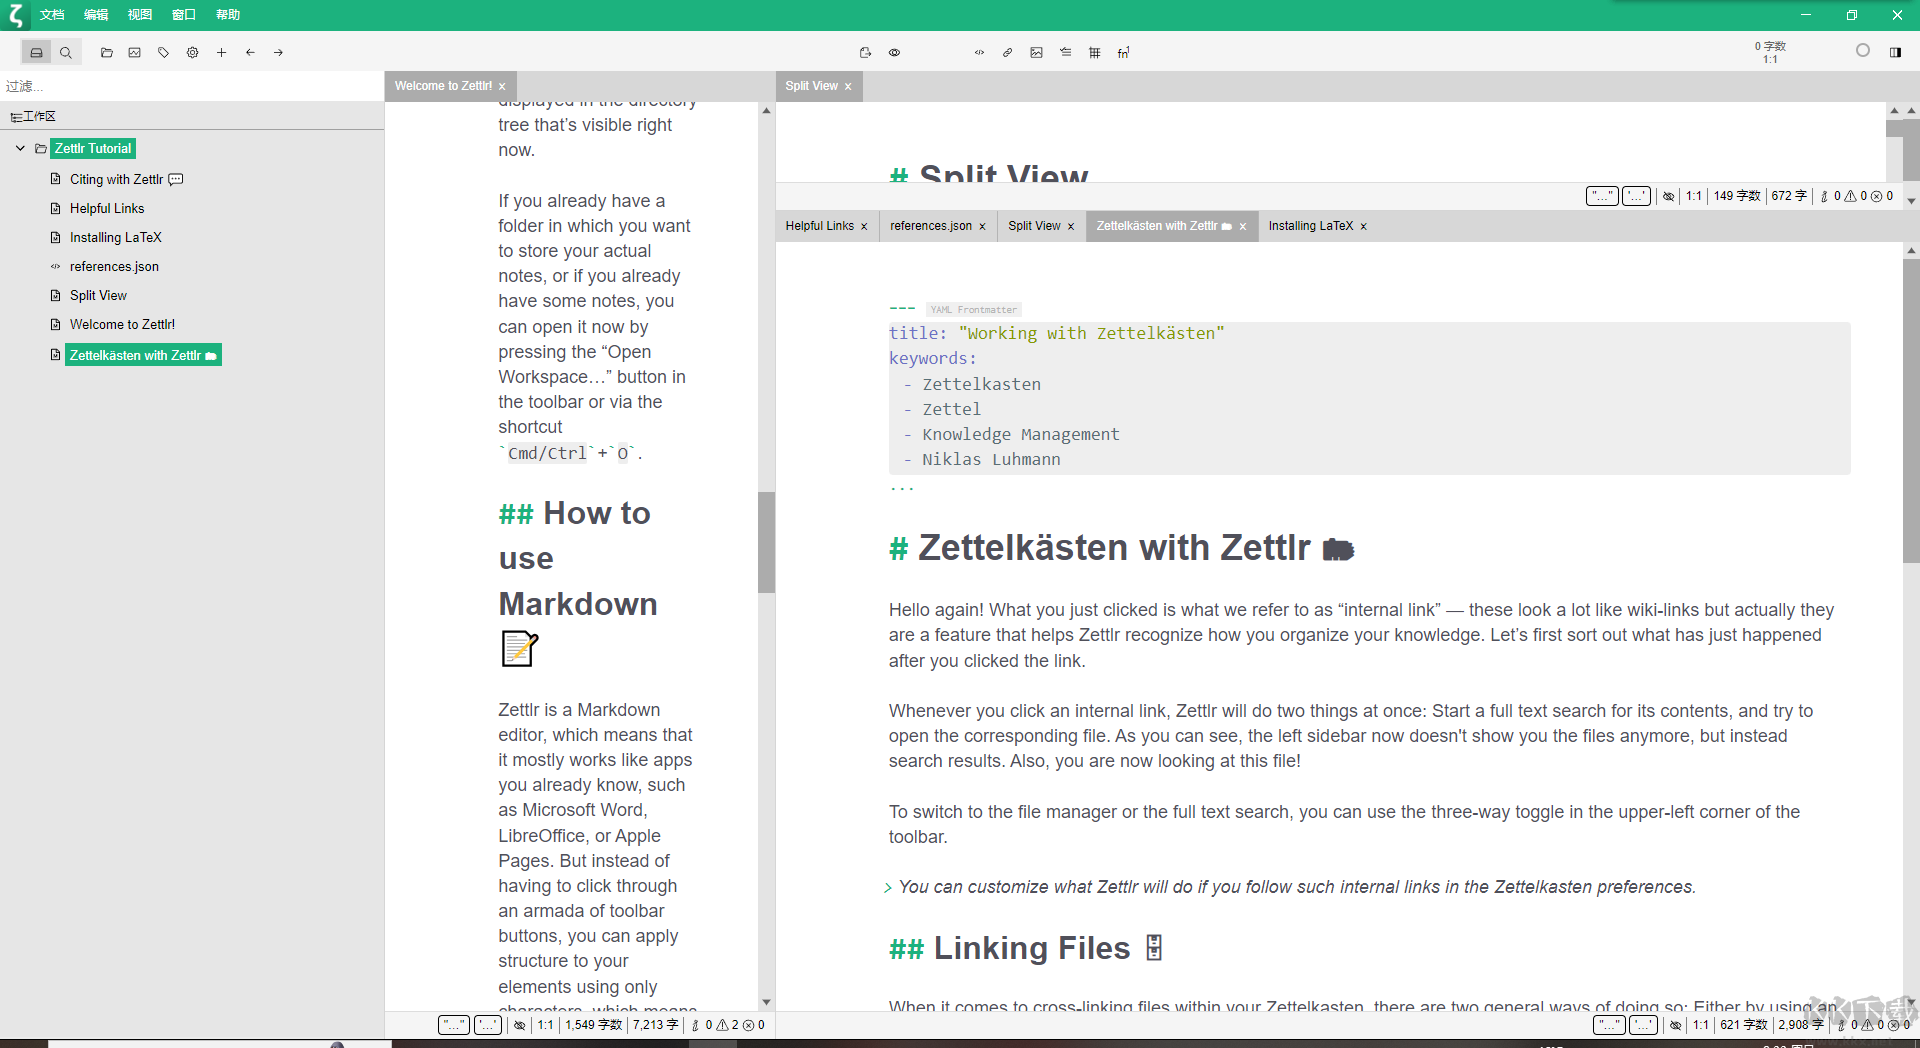This screenshot has width=1920, height=1048.
Task: Switch to full text search in toolbar
Action: tap(66, 52)
